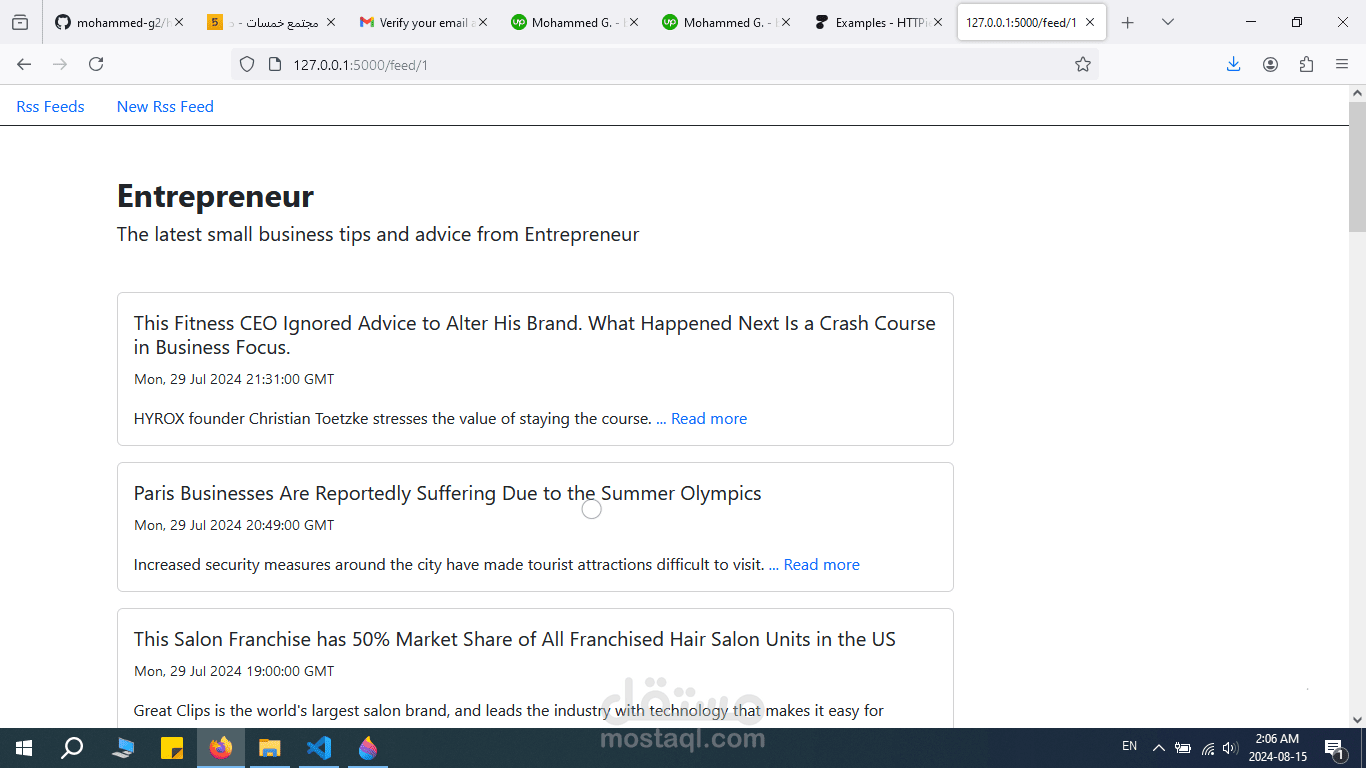
Task: Open a new browser tab
Action: point(1128,21)
